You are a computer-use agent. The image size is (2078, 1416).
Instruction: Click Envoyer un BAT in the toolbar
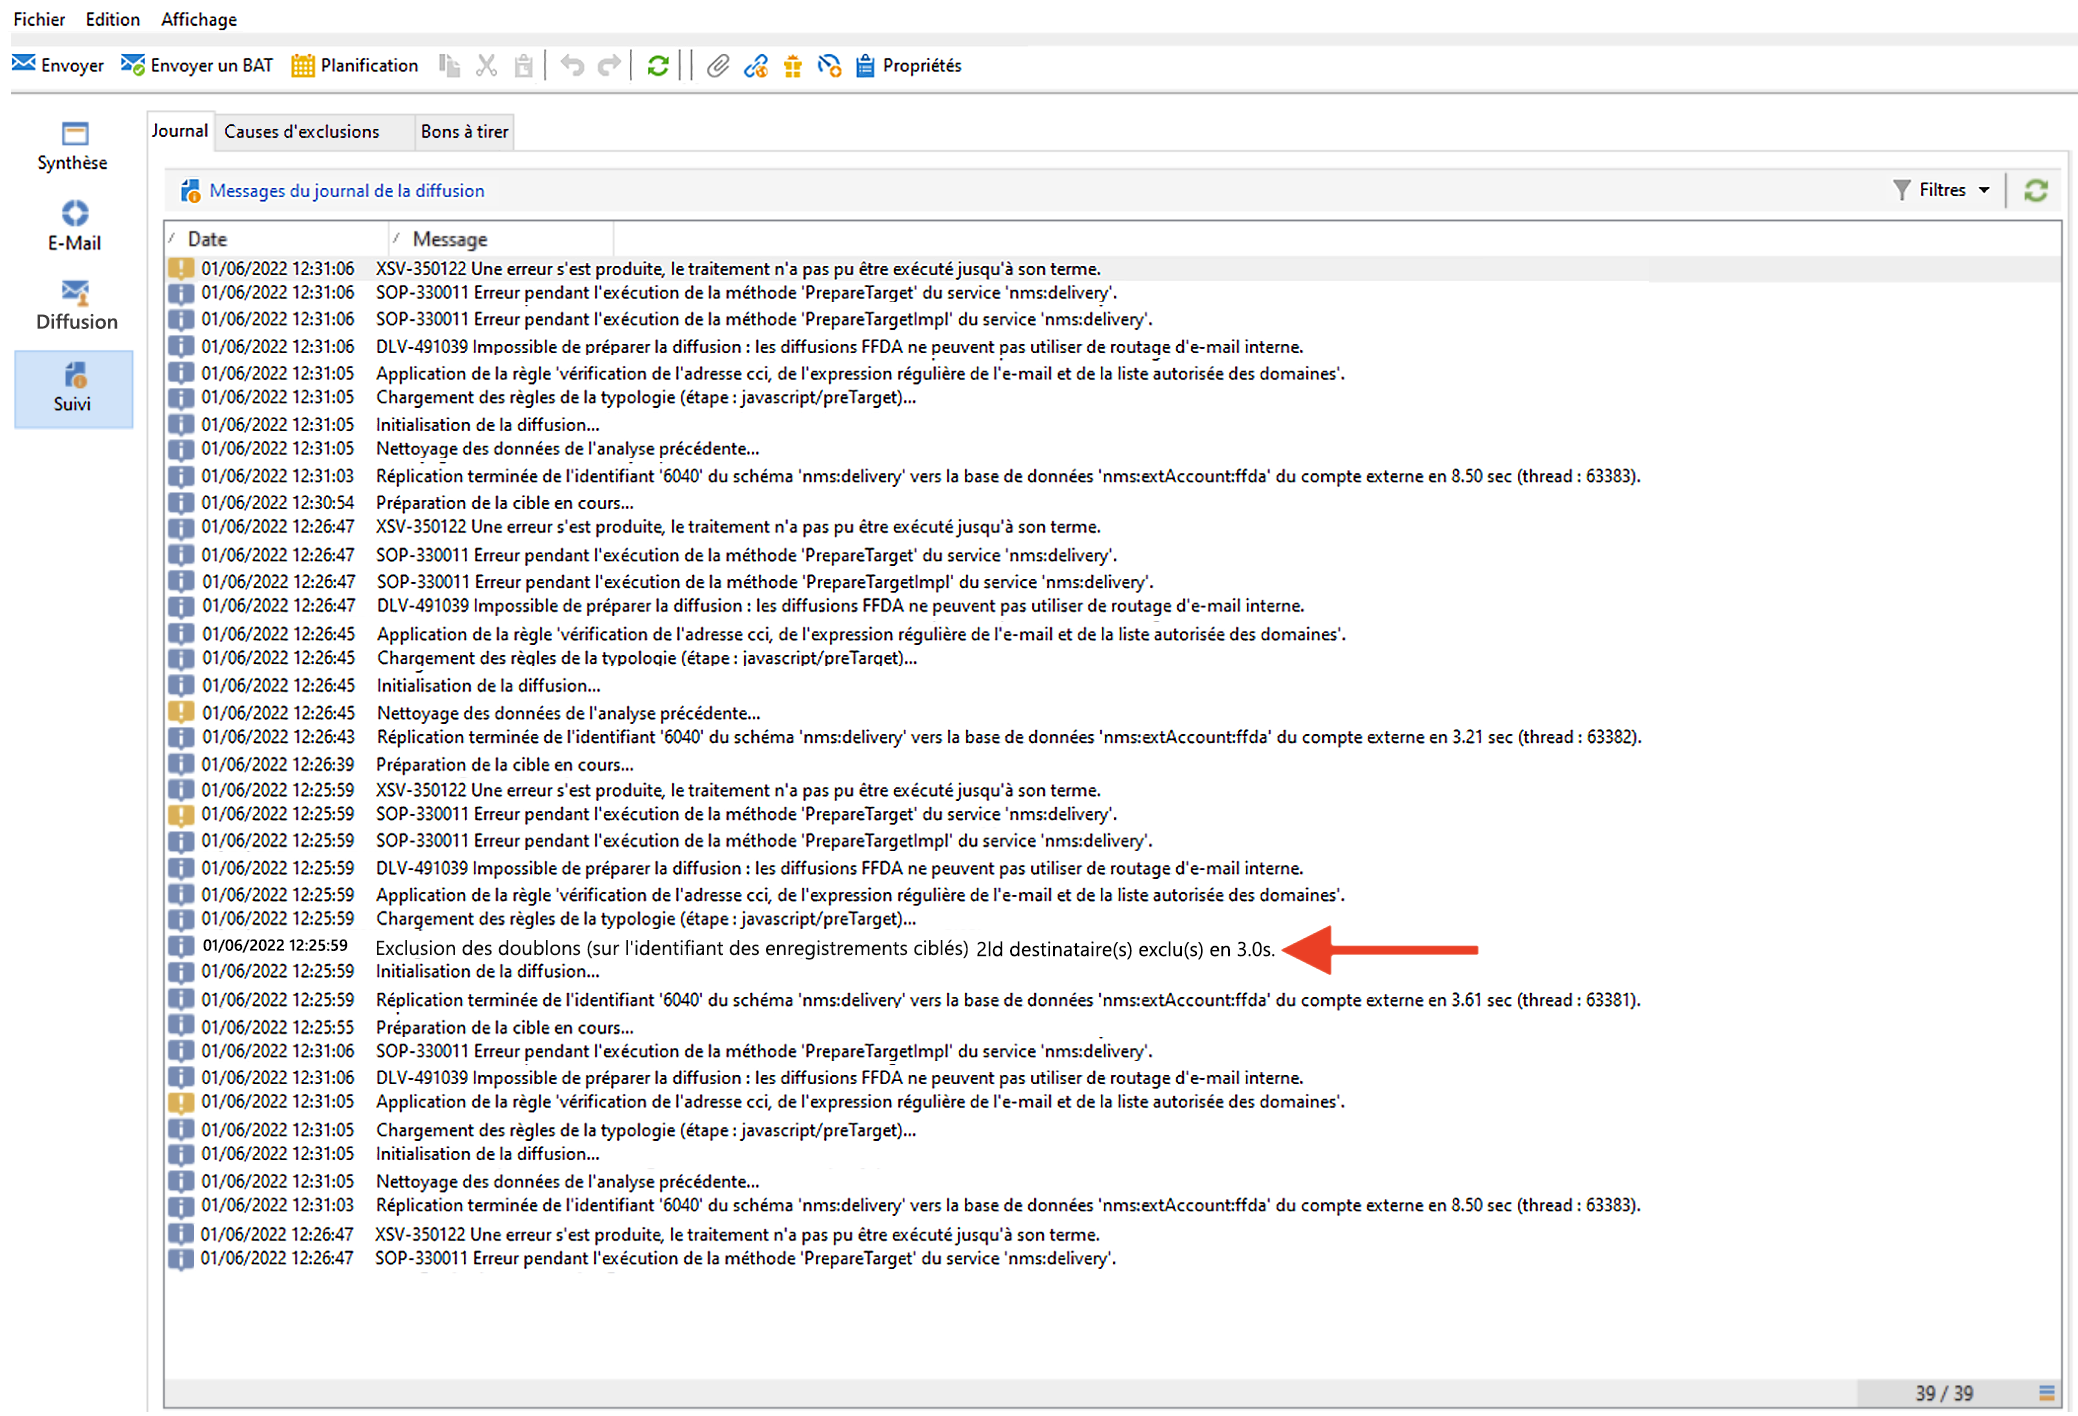(x=197, y=66)
